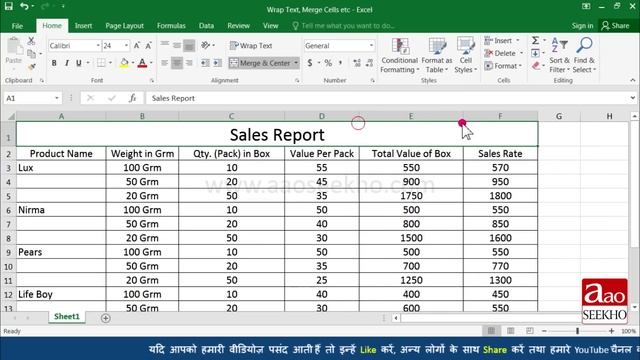The image size is (640, 360).
Task: Switch to Page Layout view in status bar
Action: coord(510,331)
